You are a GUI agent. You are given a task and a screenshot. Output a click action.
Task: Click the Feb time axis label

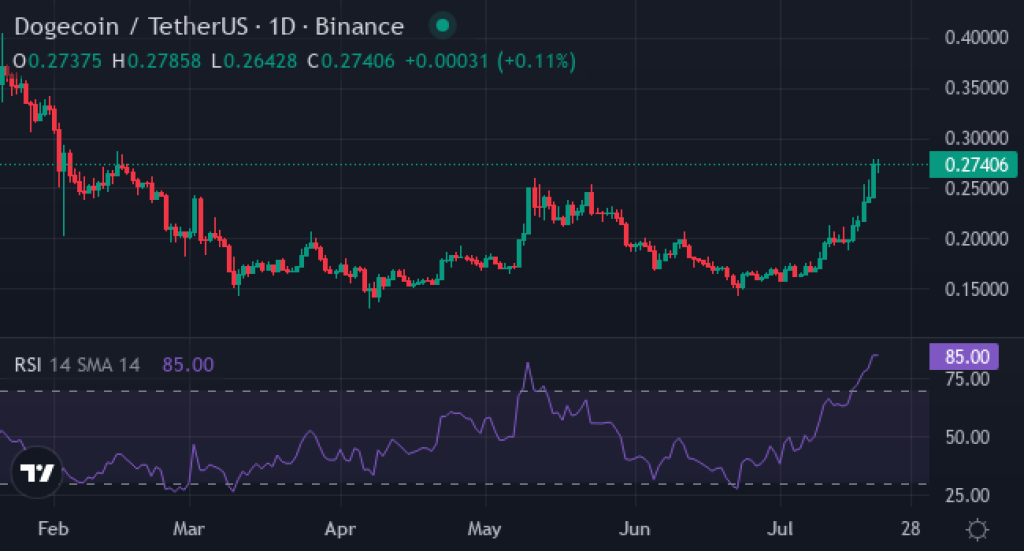(x=53, y=528)
